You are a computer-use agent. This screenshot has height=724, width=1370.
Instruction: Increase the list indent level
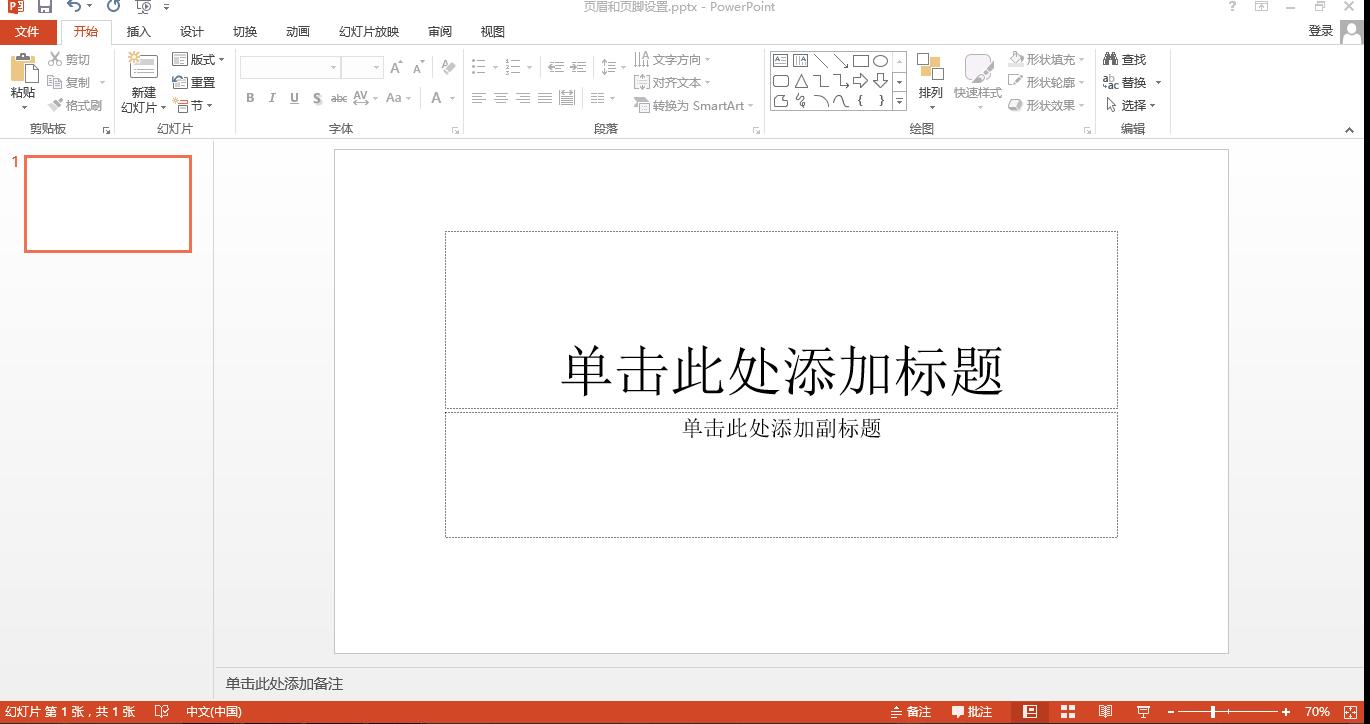pos(578,68)
